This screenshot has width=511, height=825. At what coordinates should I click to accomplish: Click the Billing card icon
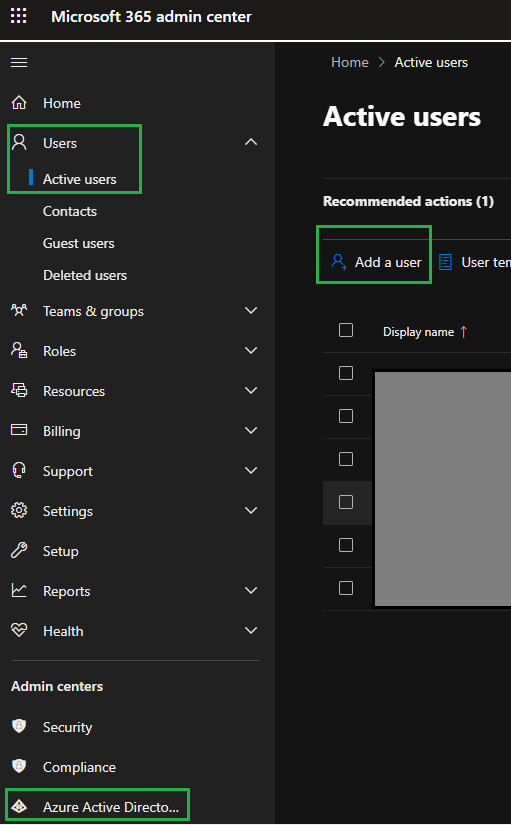[x=19, y=430]
